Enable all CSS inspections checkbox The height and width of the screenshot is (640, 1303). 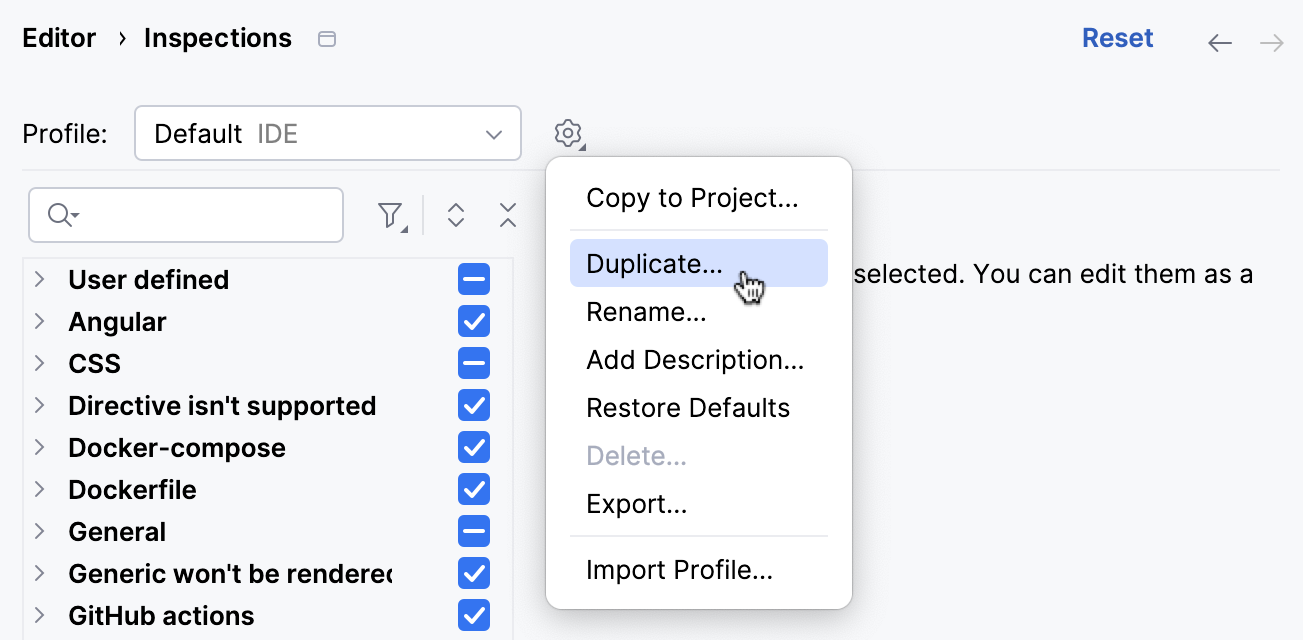[x=473, y=363]
